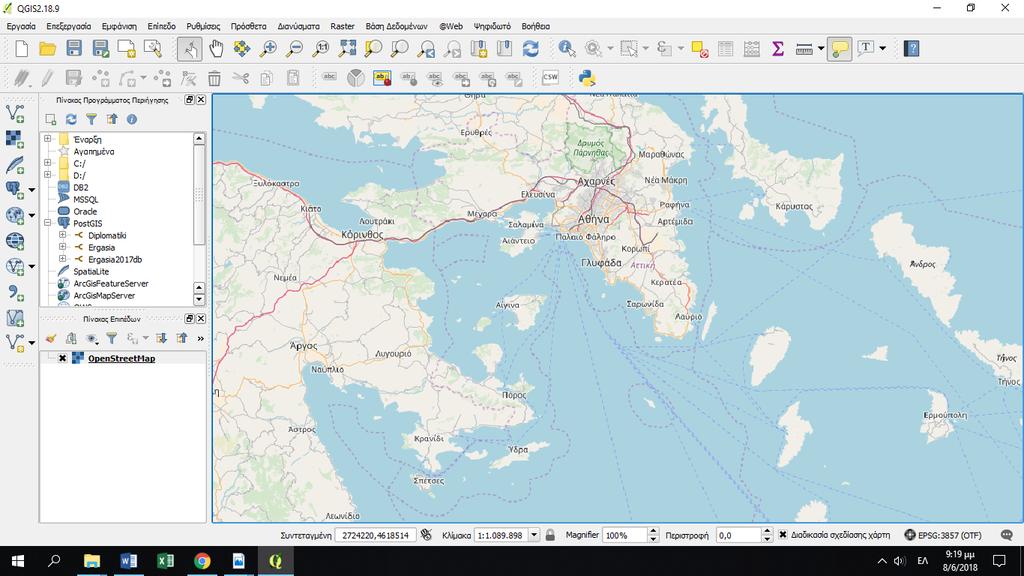This screenshot has width=1024, height=576.
Task: Click the EPSG:3857 (OTF) CRS button
Action: coord(943,535)
